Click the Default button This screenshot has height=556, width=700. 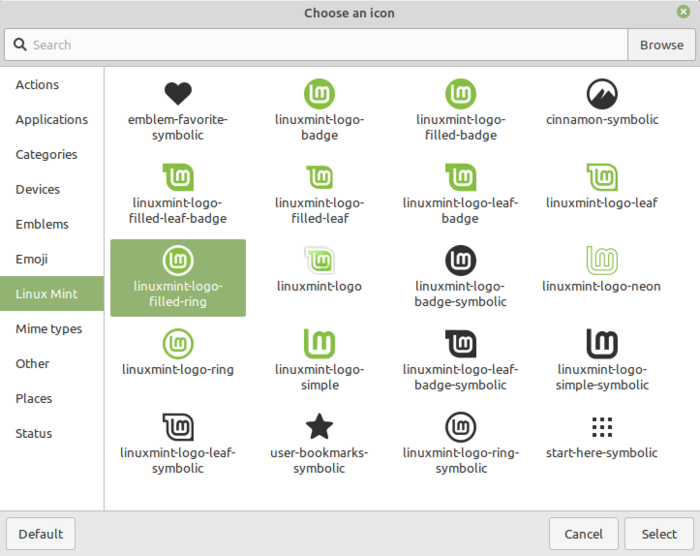[x=41, y=534]
